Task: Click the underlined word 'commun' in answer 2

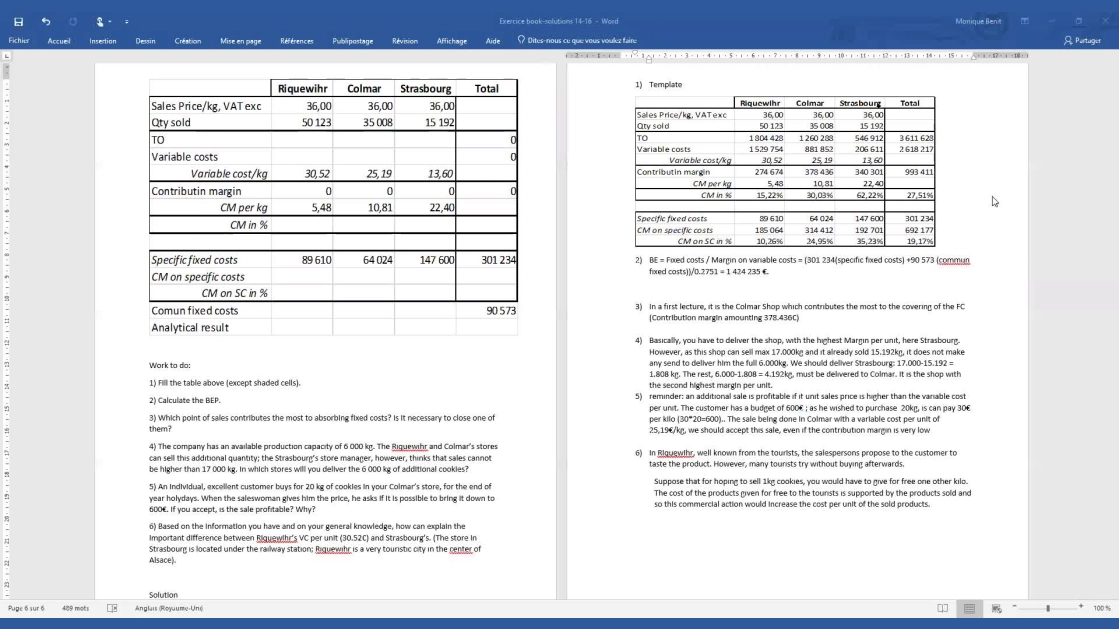Action: pos(954,260)
